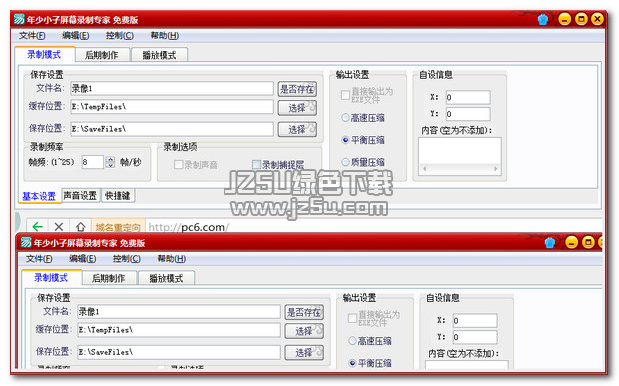Click 缓存位置 path field in top window
Image resolution: width=619 pixels, height=386 pixels.
click(x=172, y=107)
